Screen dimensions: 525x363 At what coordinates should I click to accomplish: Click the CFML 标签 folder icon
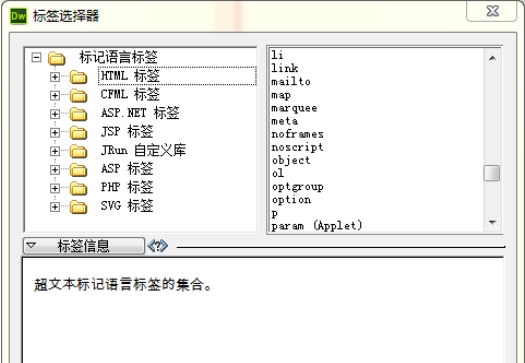click(78, 96)
